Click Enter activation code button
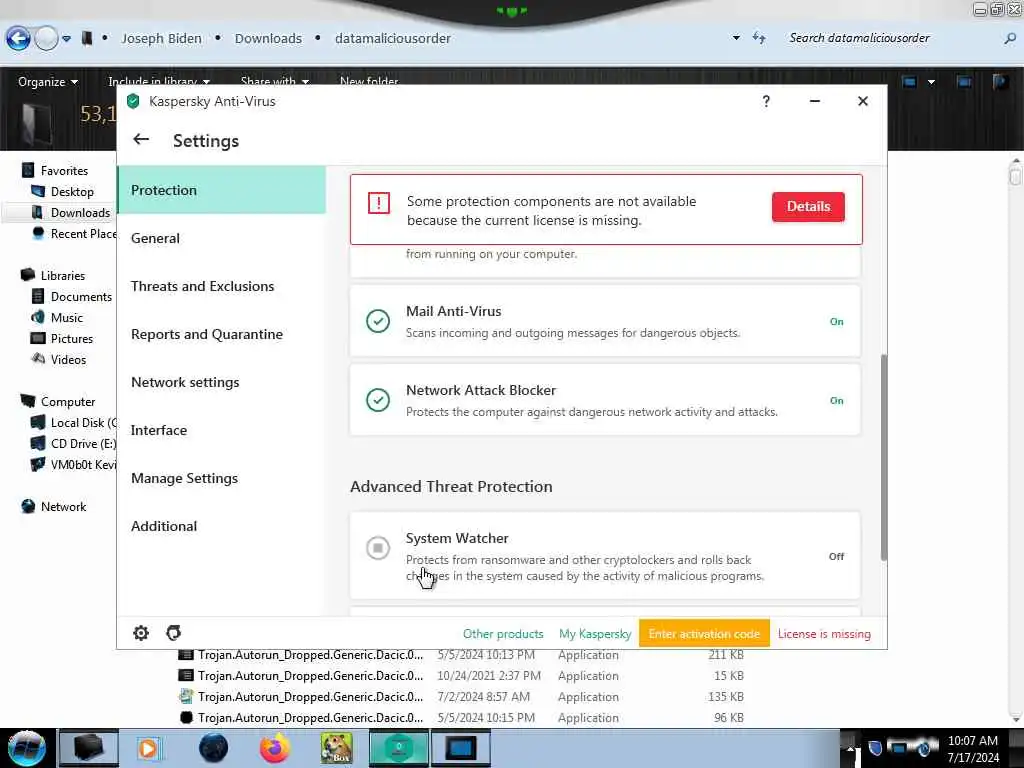 (704, 633)
